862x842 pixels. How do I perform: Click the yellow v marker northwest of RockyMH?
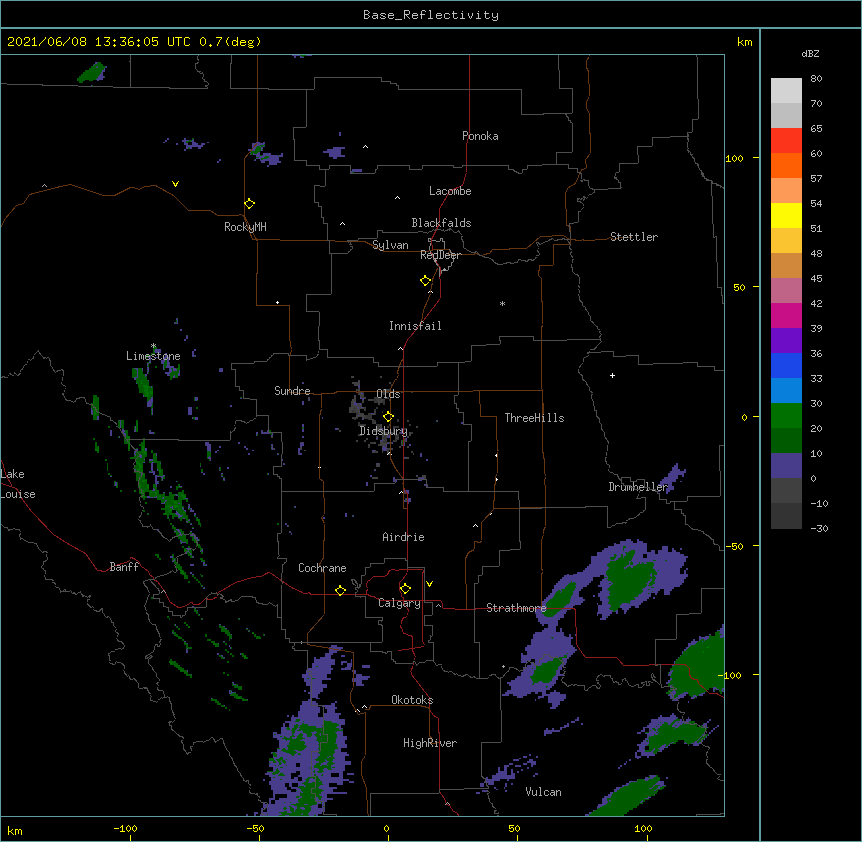[x=175, y=184]
